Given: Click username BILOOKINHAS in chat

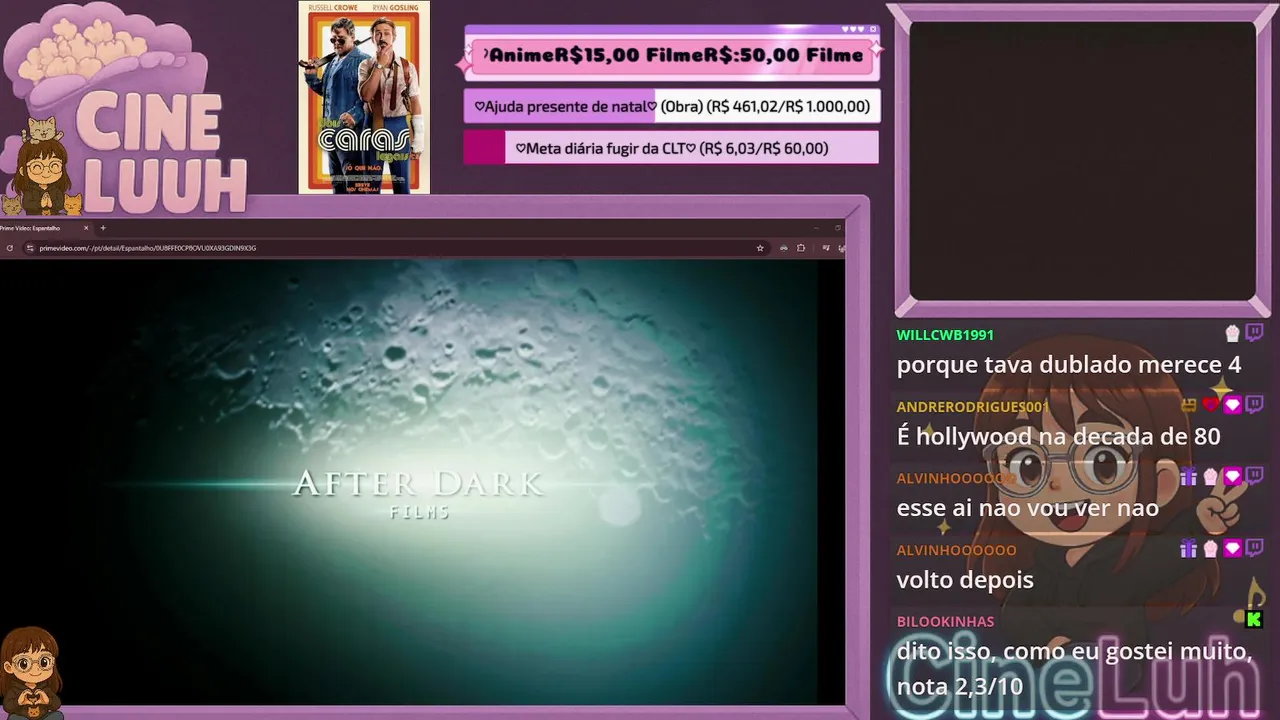Looking at the screenshot, I should point(945,621).
